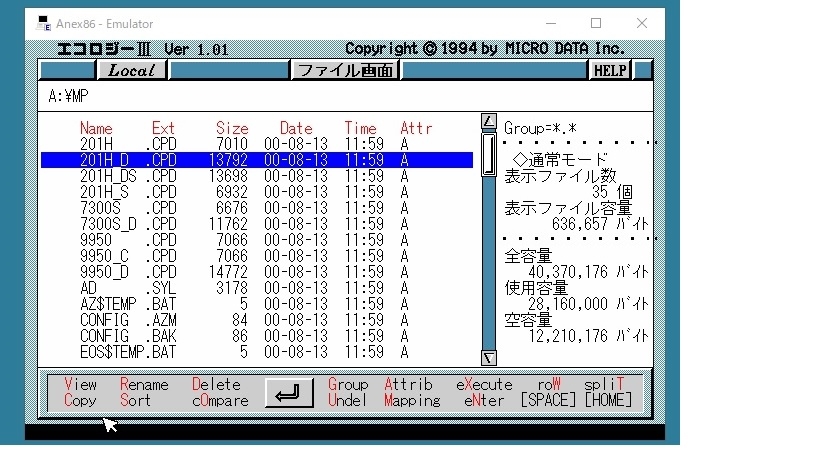Click the Anex86 app icon in title bar

(x=43, y=23)
